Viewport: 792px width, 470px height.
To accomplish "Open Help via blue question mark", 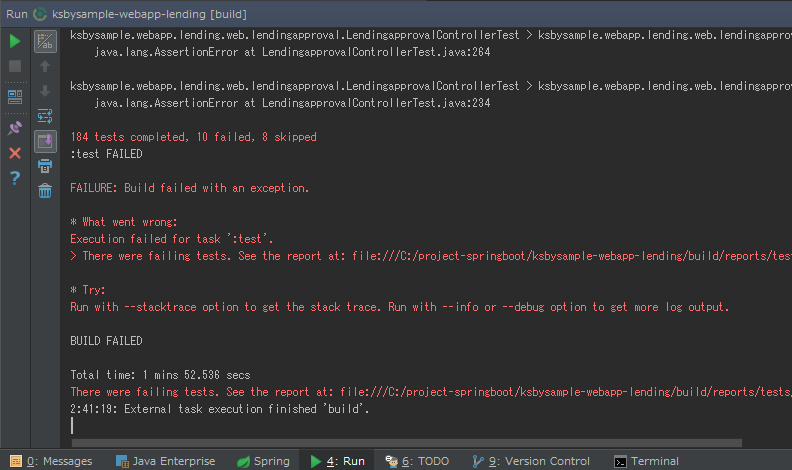I will pos(15,178).
